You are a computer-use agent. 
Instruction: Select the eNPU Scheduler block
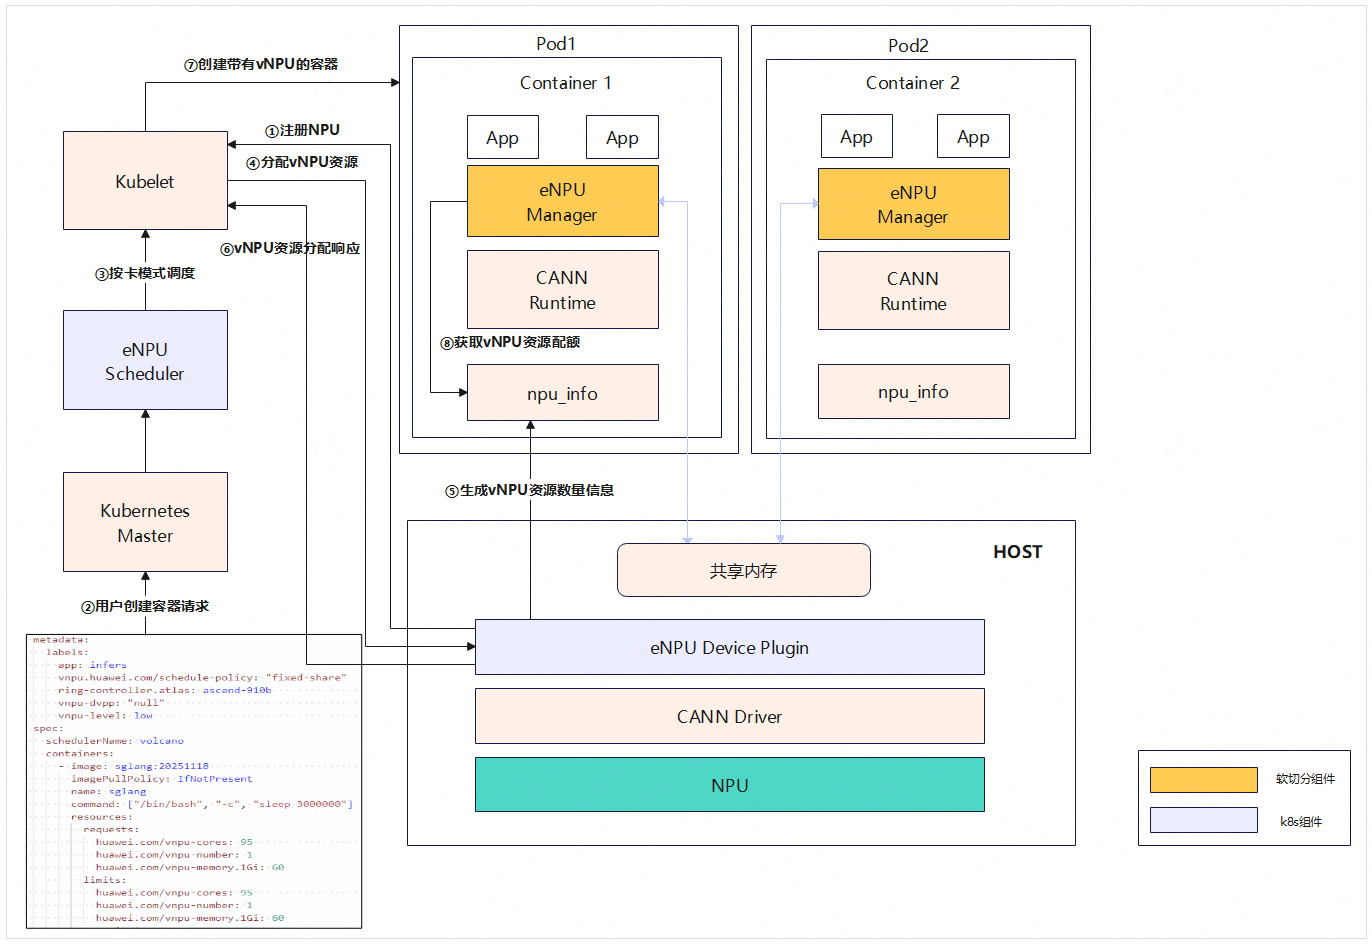click(145, 360)
